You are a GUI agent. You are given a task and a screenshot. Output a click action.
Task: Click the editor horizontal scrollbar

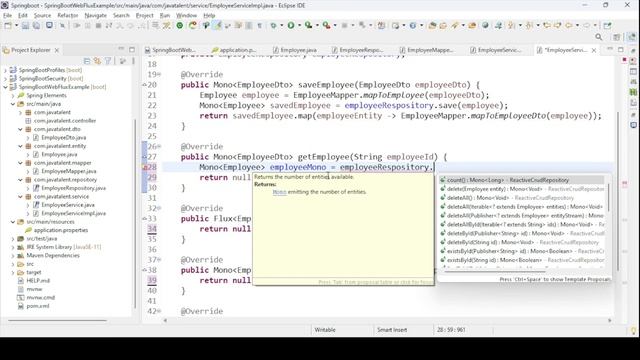(x=387, y=321)
